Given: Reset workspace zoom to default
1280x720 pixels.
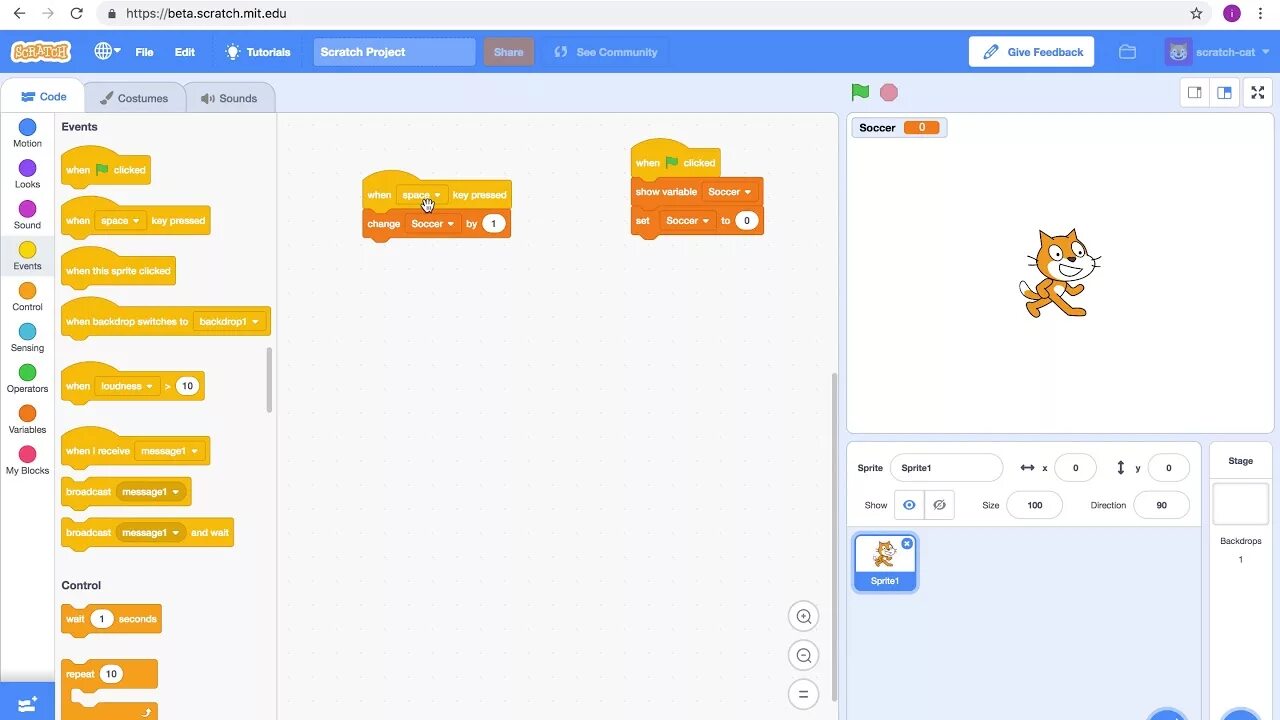Looking at the screenshot, I should click(x=803, y=694).
